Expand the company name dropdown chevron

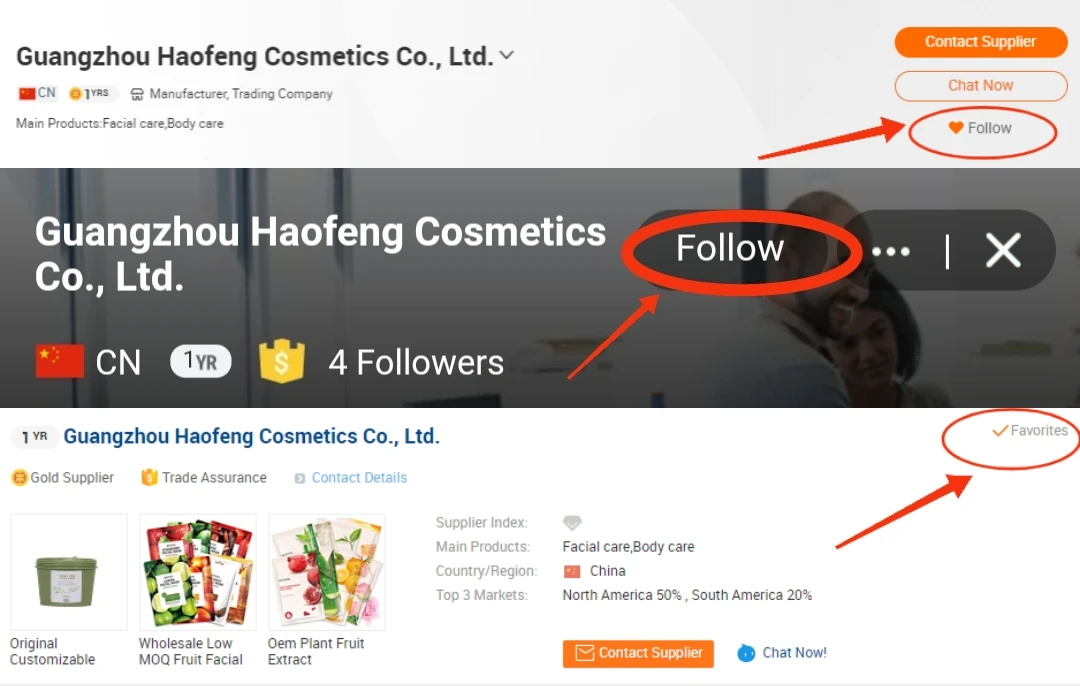506,55
